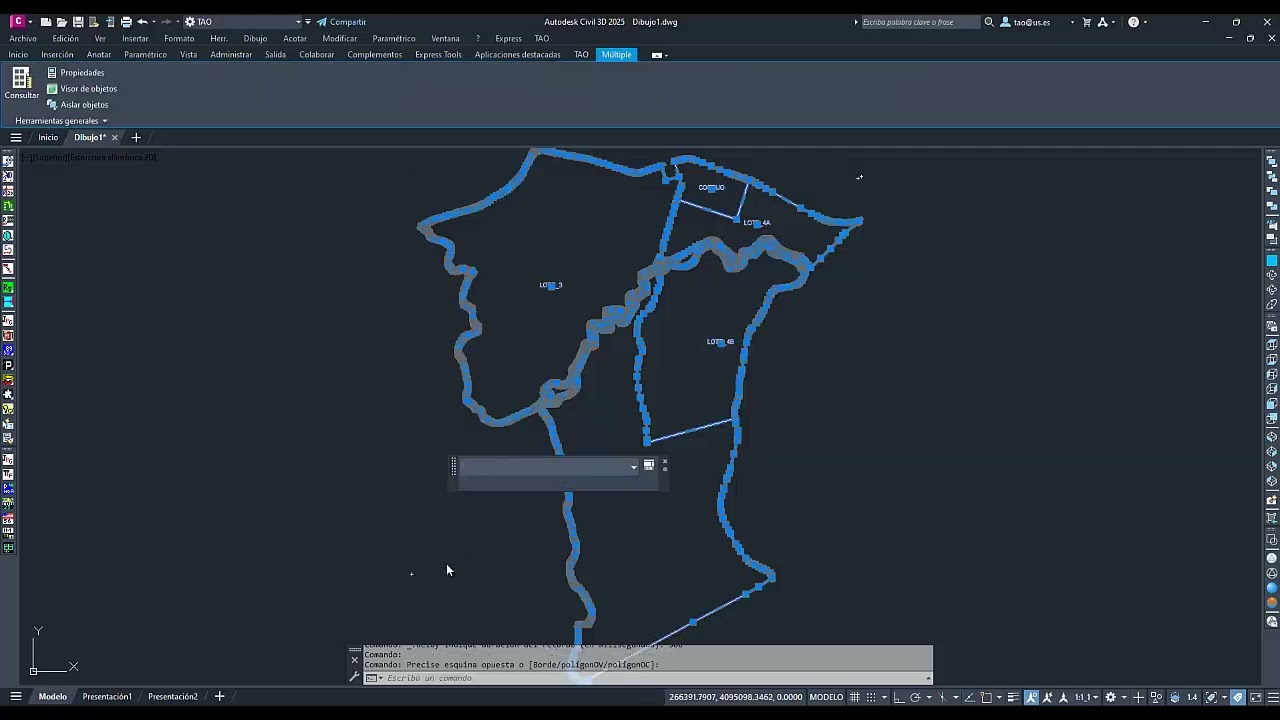Click Aislar objetos
The width and height of the screenshot is (1280, 720).
pyautogui.click(x=77, y=105)
